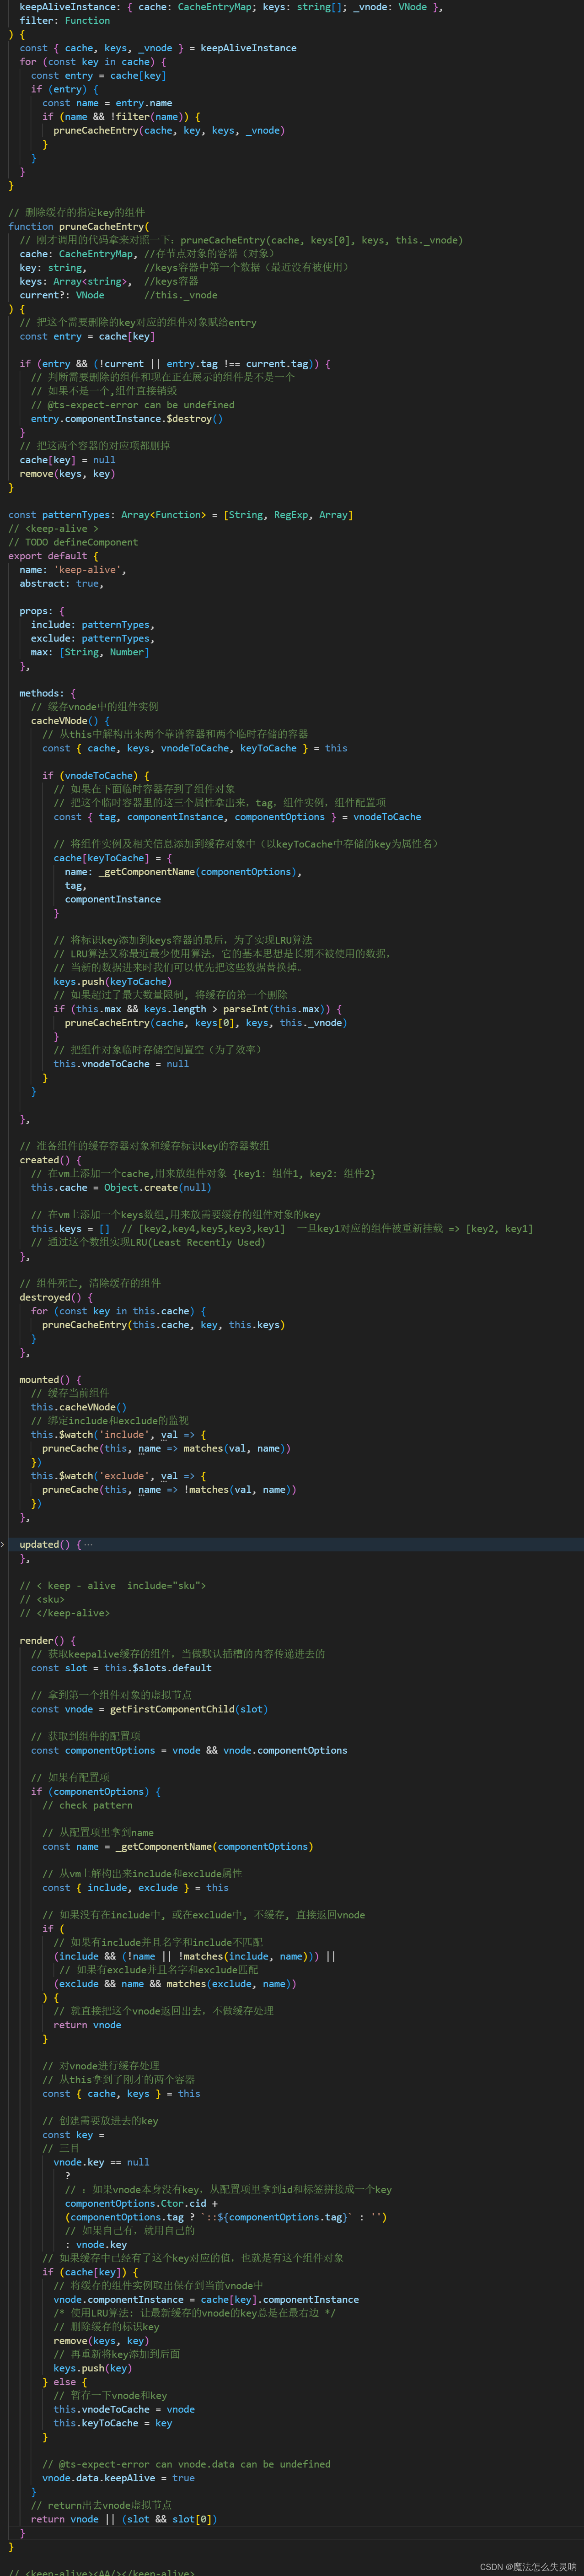Click the "this.$watch('exclude', val => {" line
Screen dimensions: 584x2576
click(118, 1475)
